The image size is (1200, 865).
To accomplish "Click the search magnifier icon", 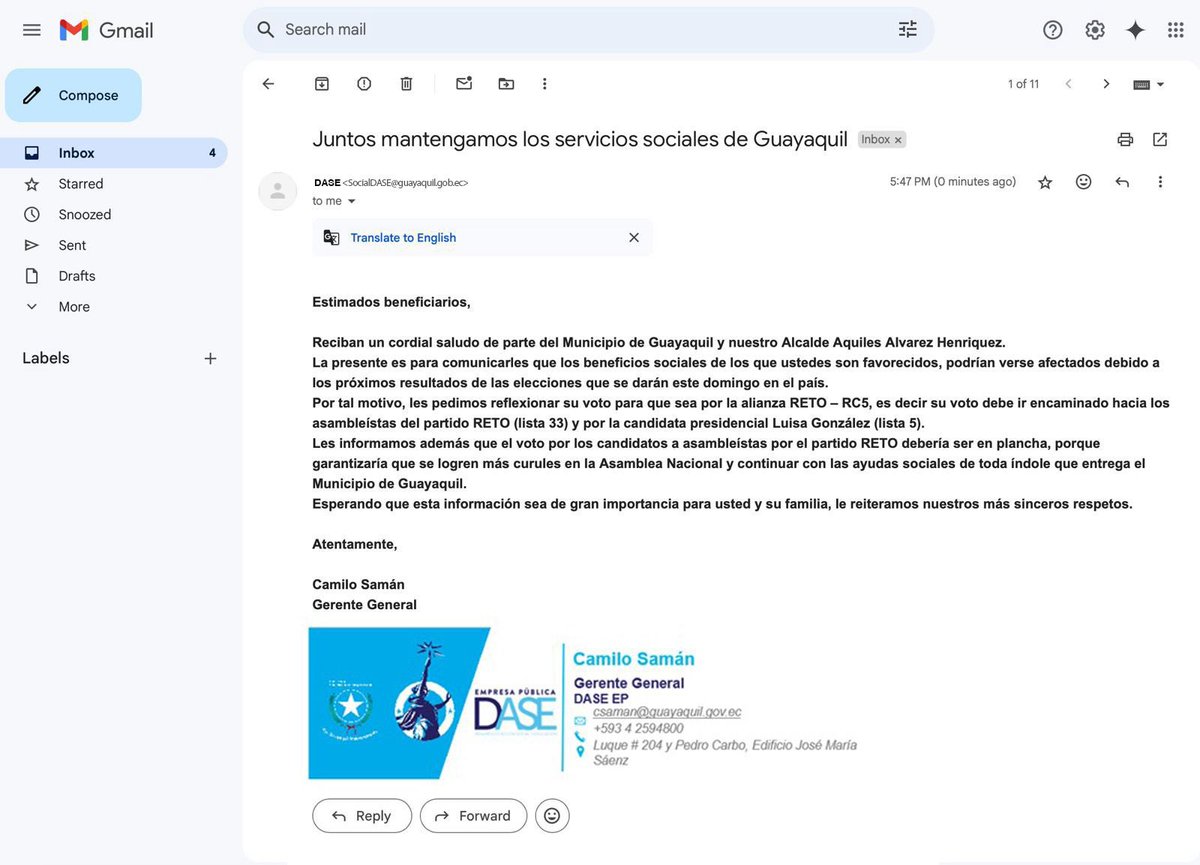I will pos(265,30).
